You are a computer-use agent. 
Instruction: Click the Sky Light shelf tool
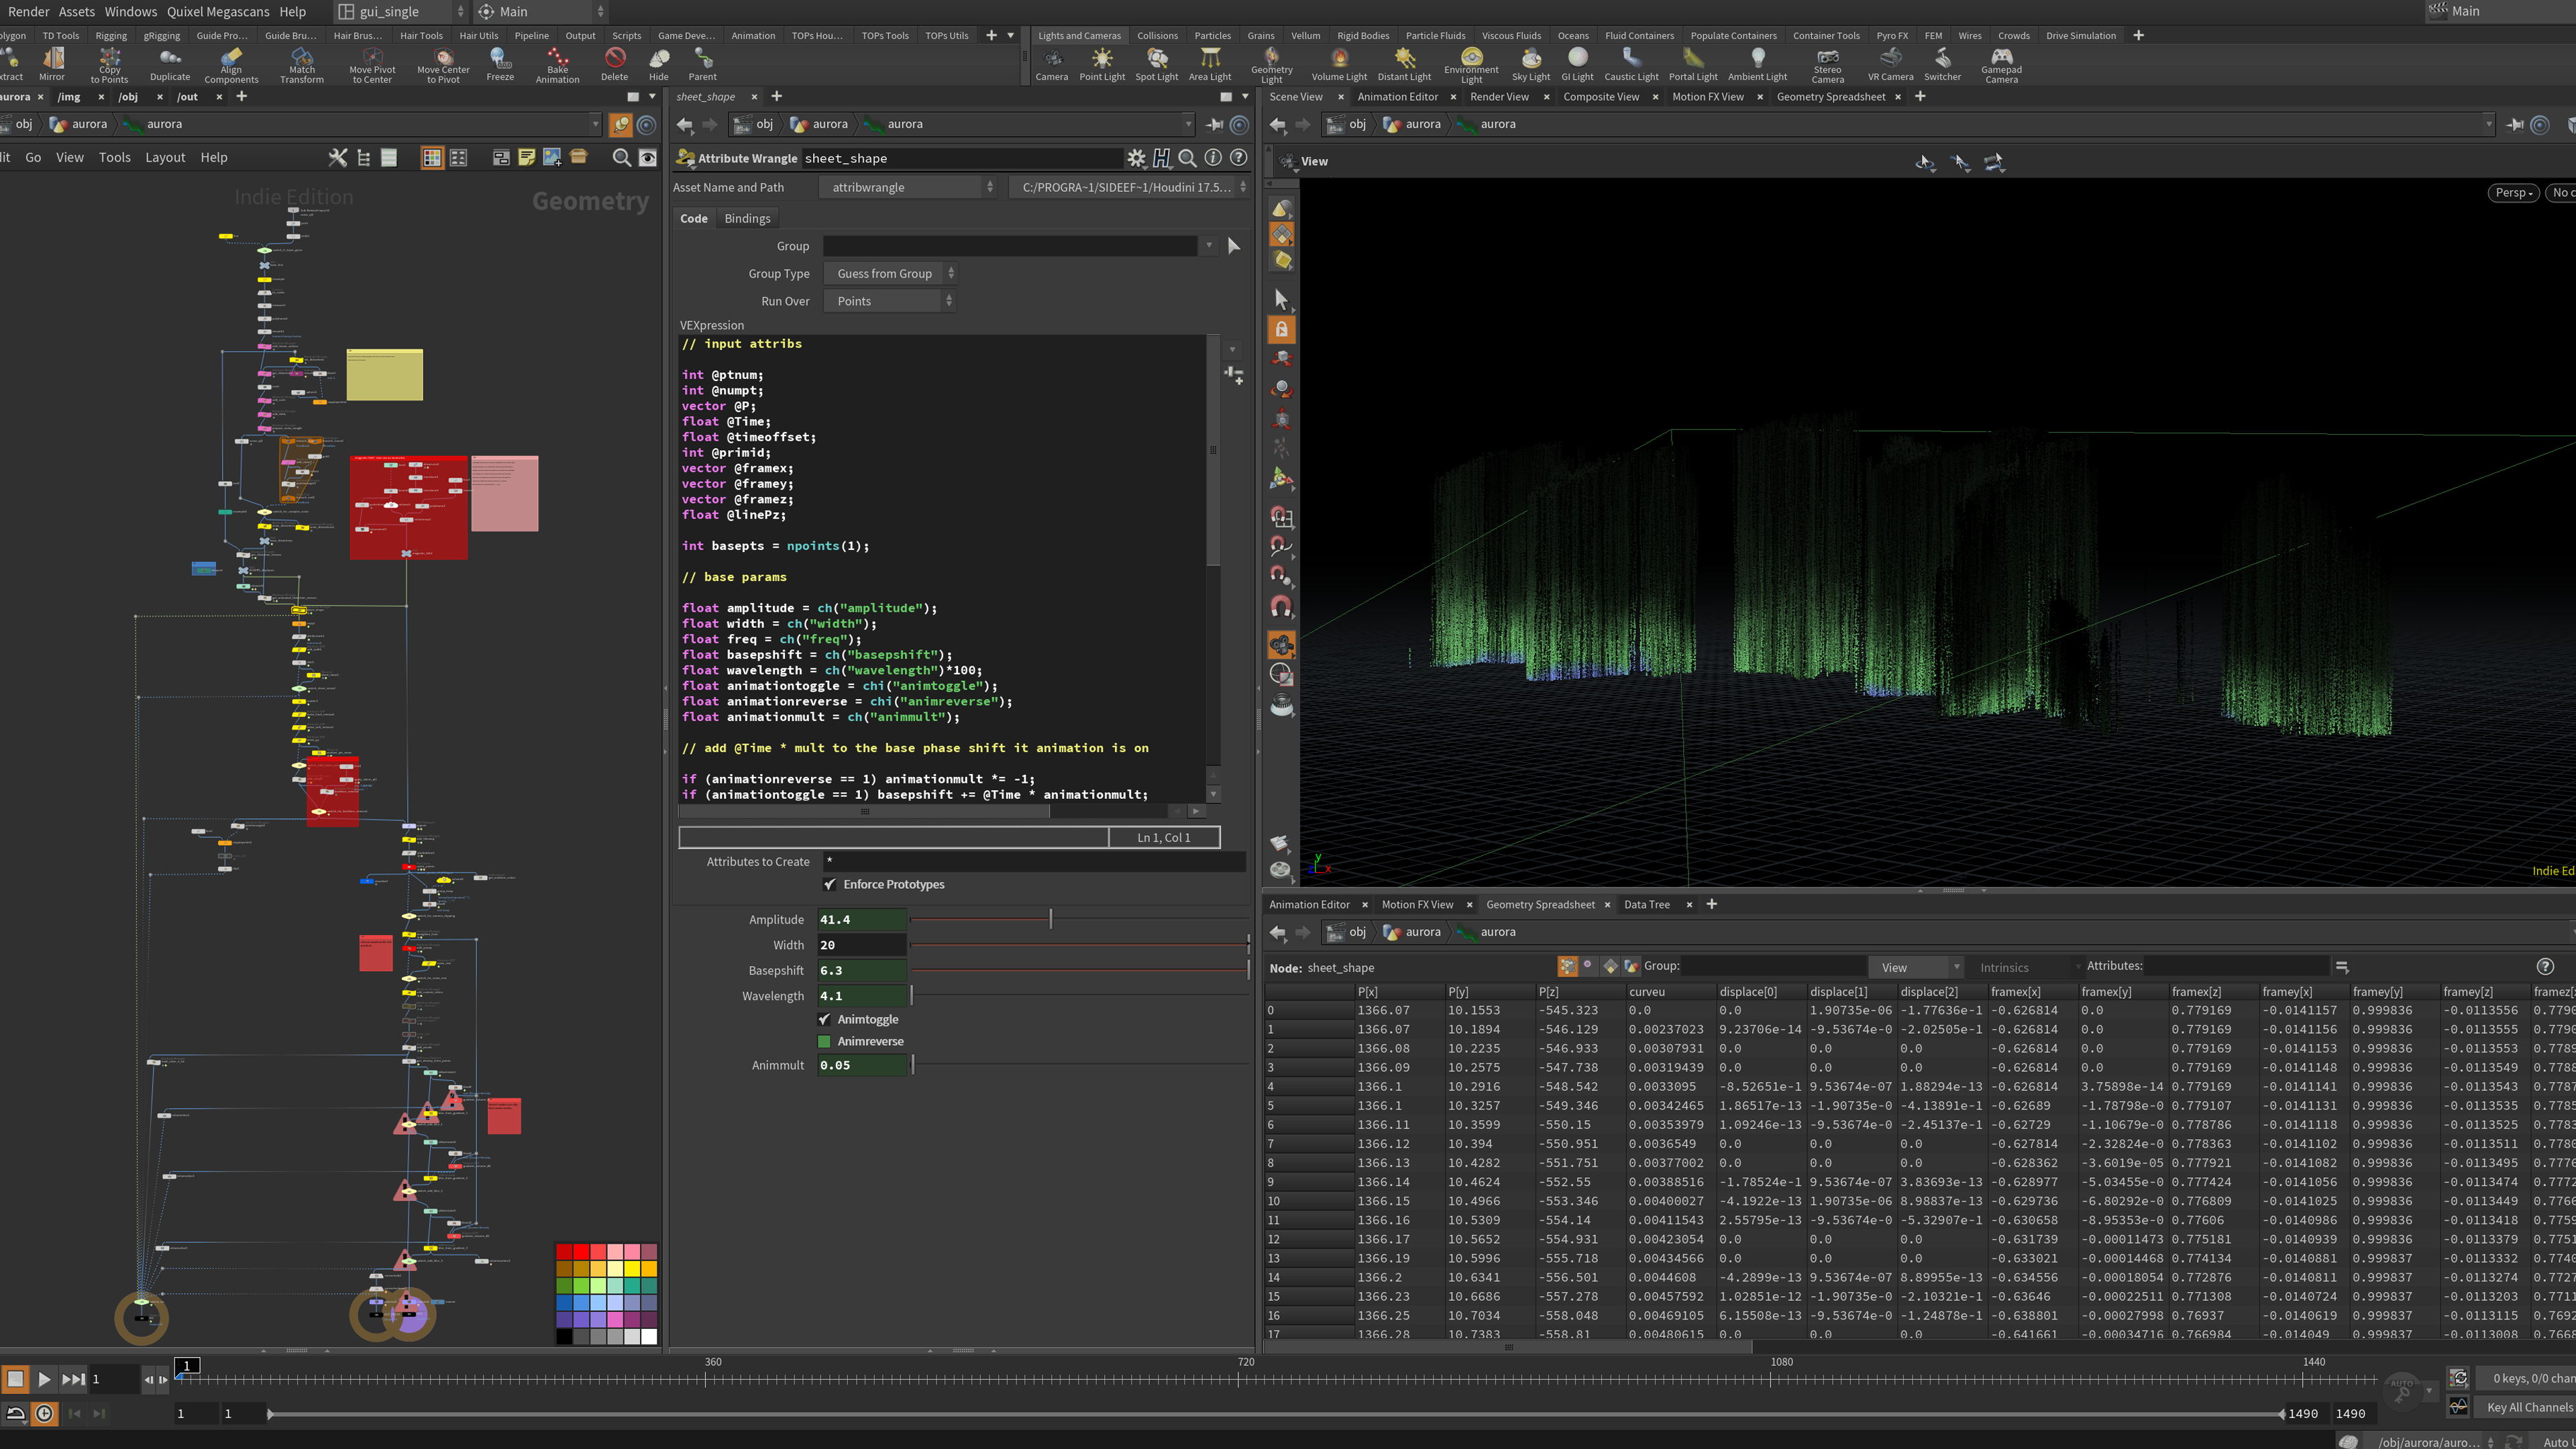coord(1531,64)
